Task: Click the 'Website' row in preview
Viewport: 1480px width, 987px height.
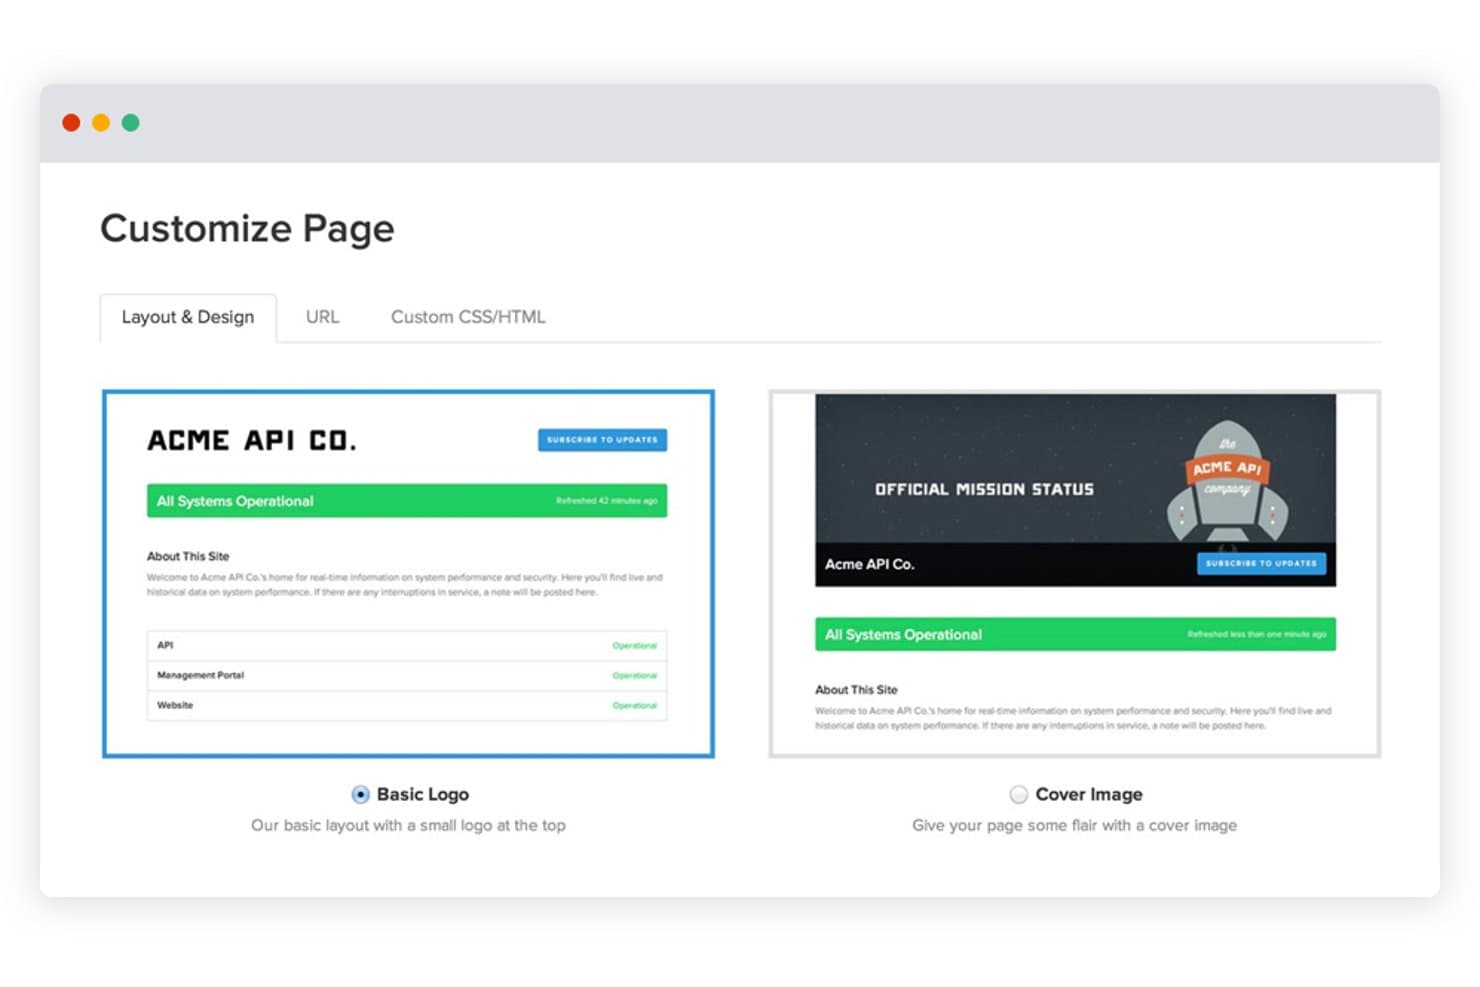Action: click(407, 705)
